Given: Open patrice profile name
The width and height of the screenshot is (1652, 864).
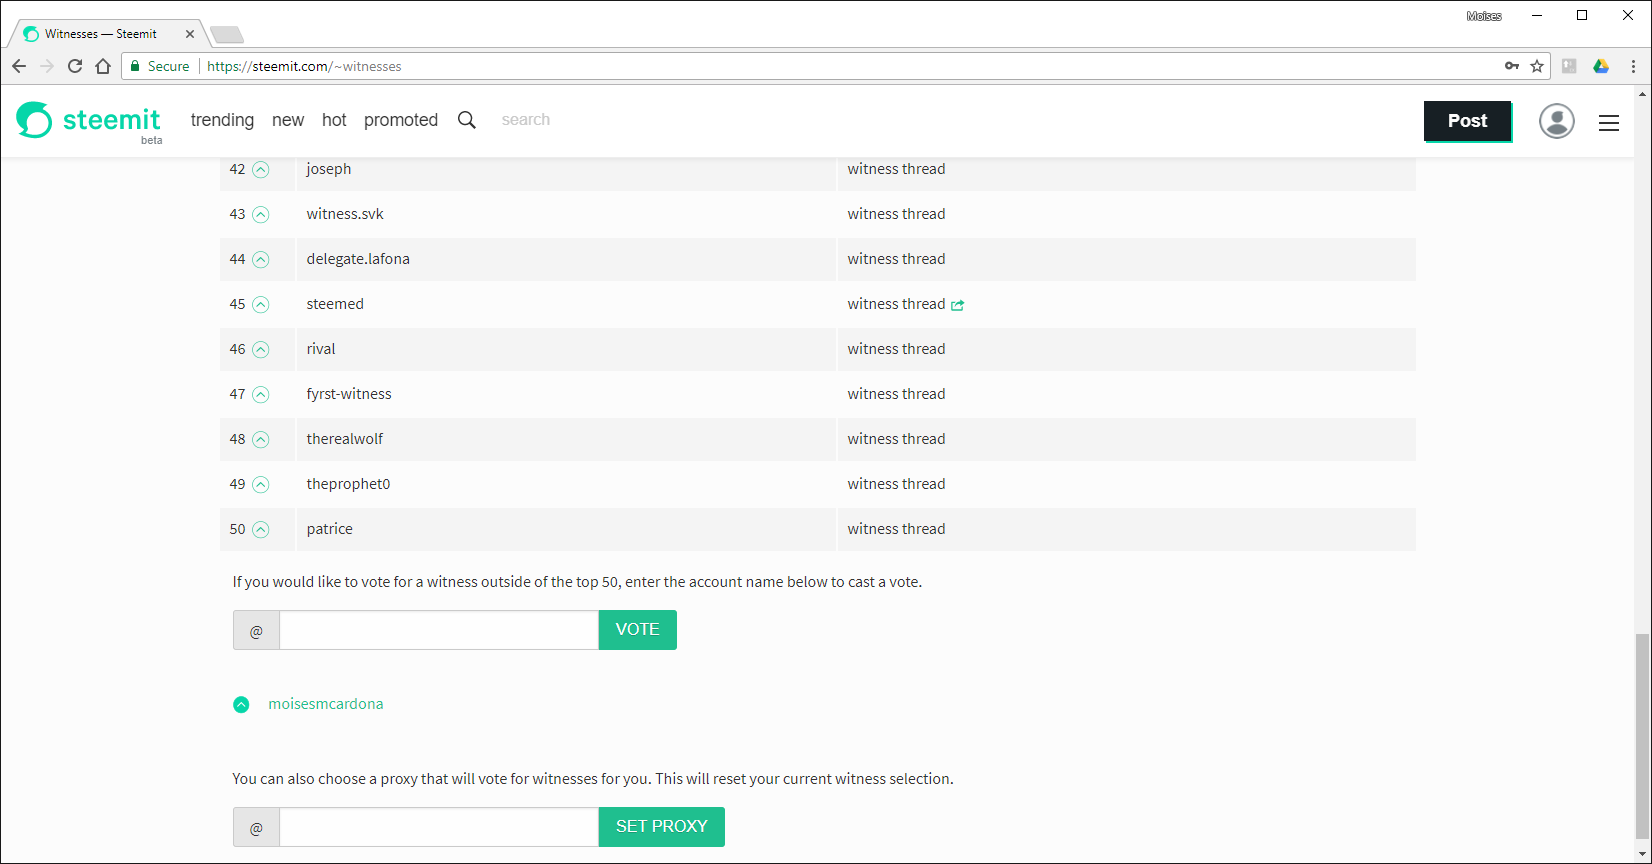Looking at the screenshot, I should pyautogui.click(x=330, y=529).
